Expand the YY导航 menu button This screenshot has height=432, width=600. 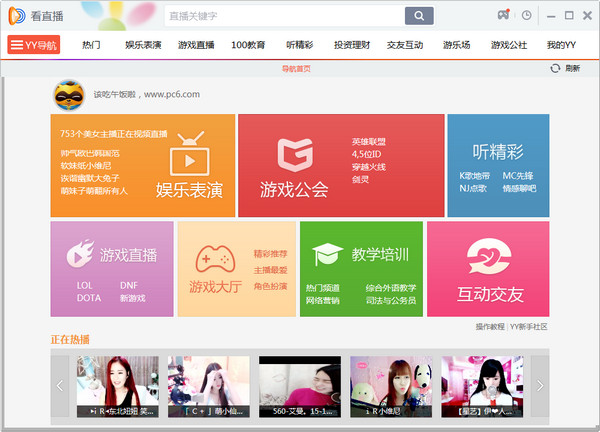34,45
